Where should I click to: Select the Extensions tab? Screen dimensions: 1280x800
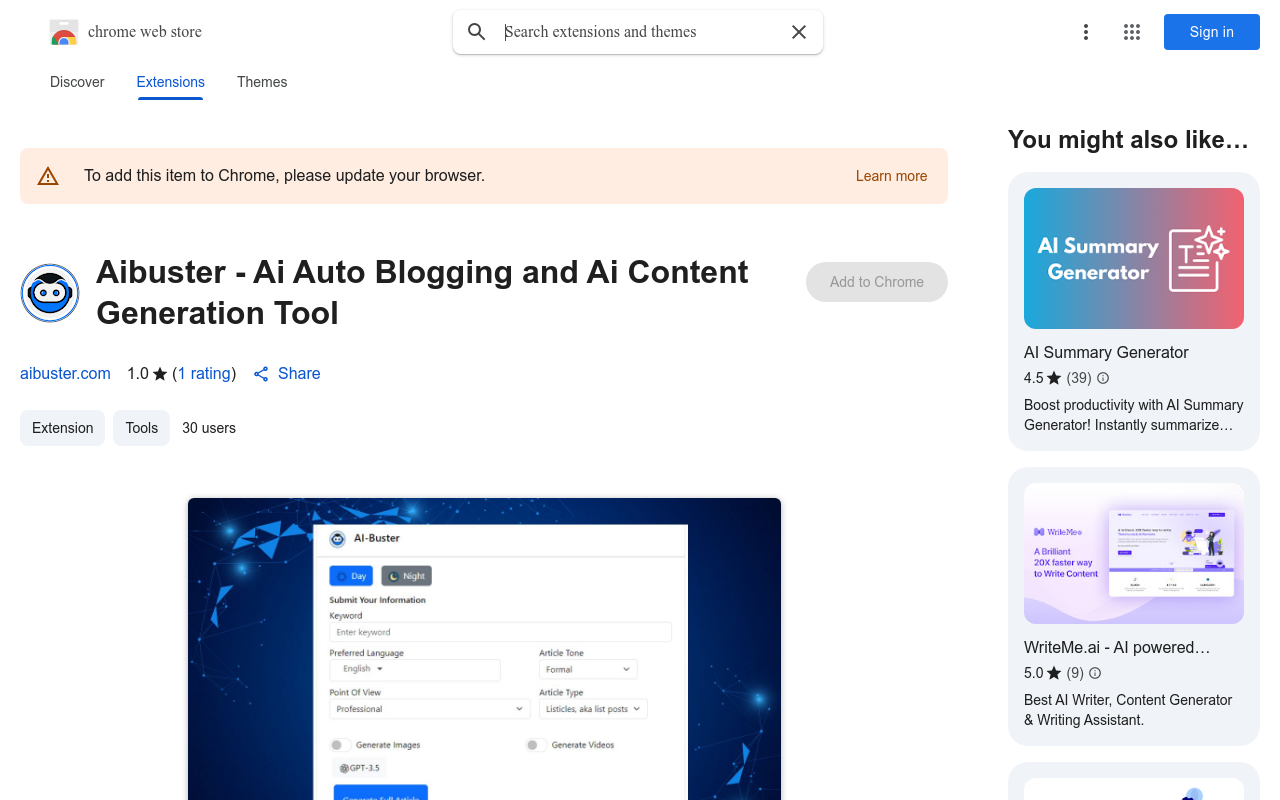[x=171, y=82]
